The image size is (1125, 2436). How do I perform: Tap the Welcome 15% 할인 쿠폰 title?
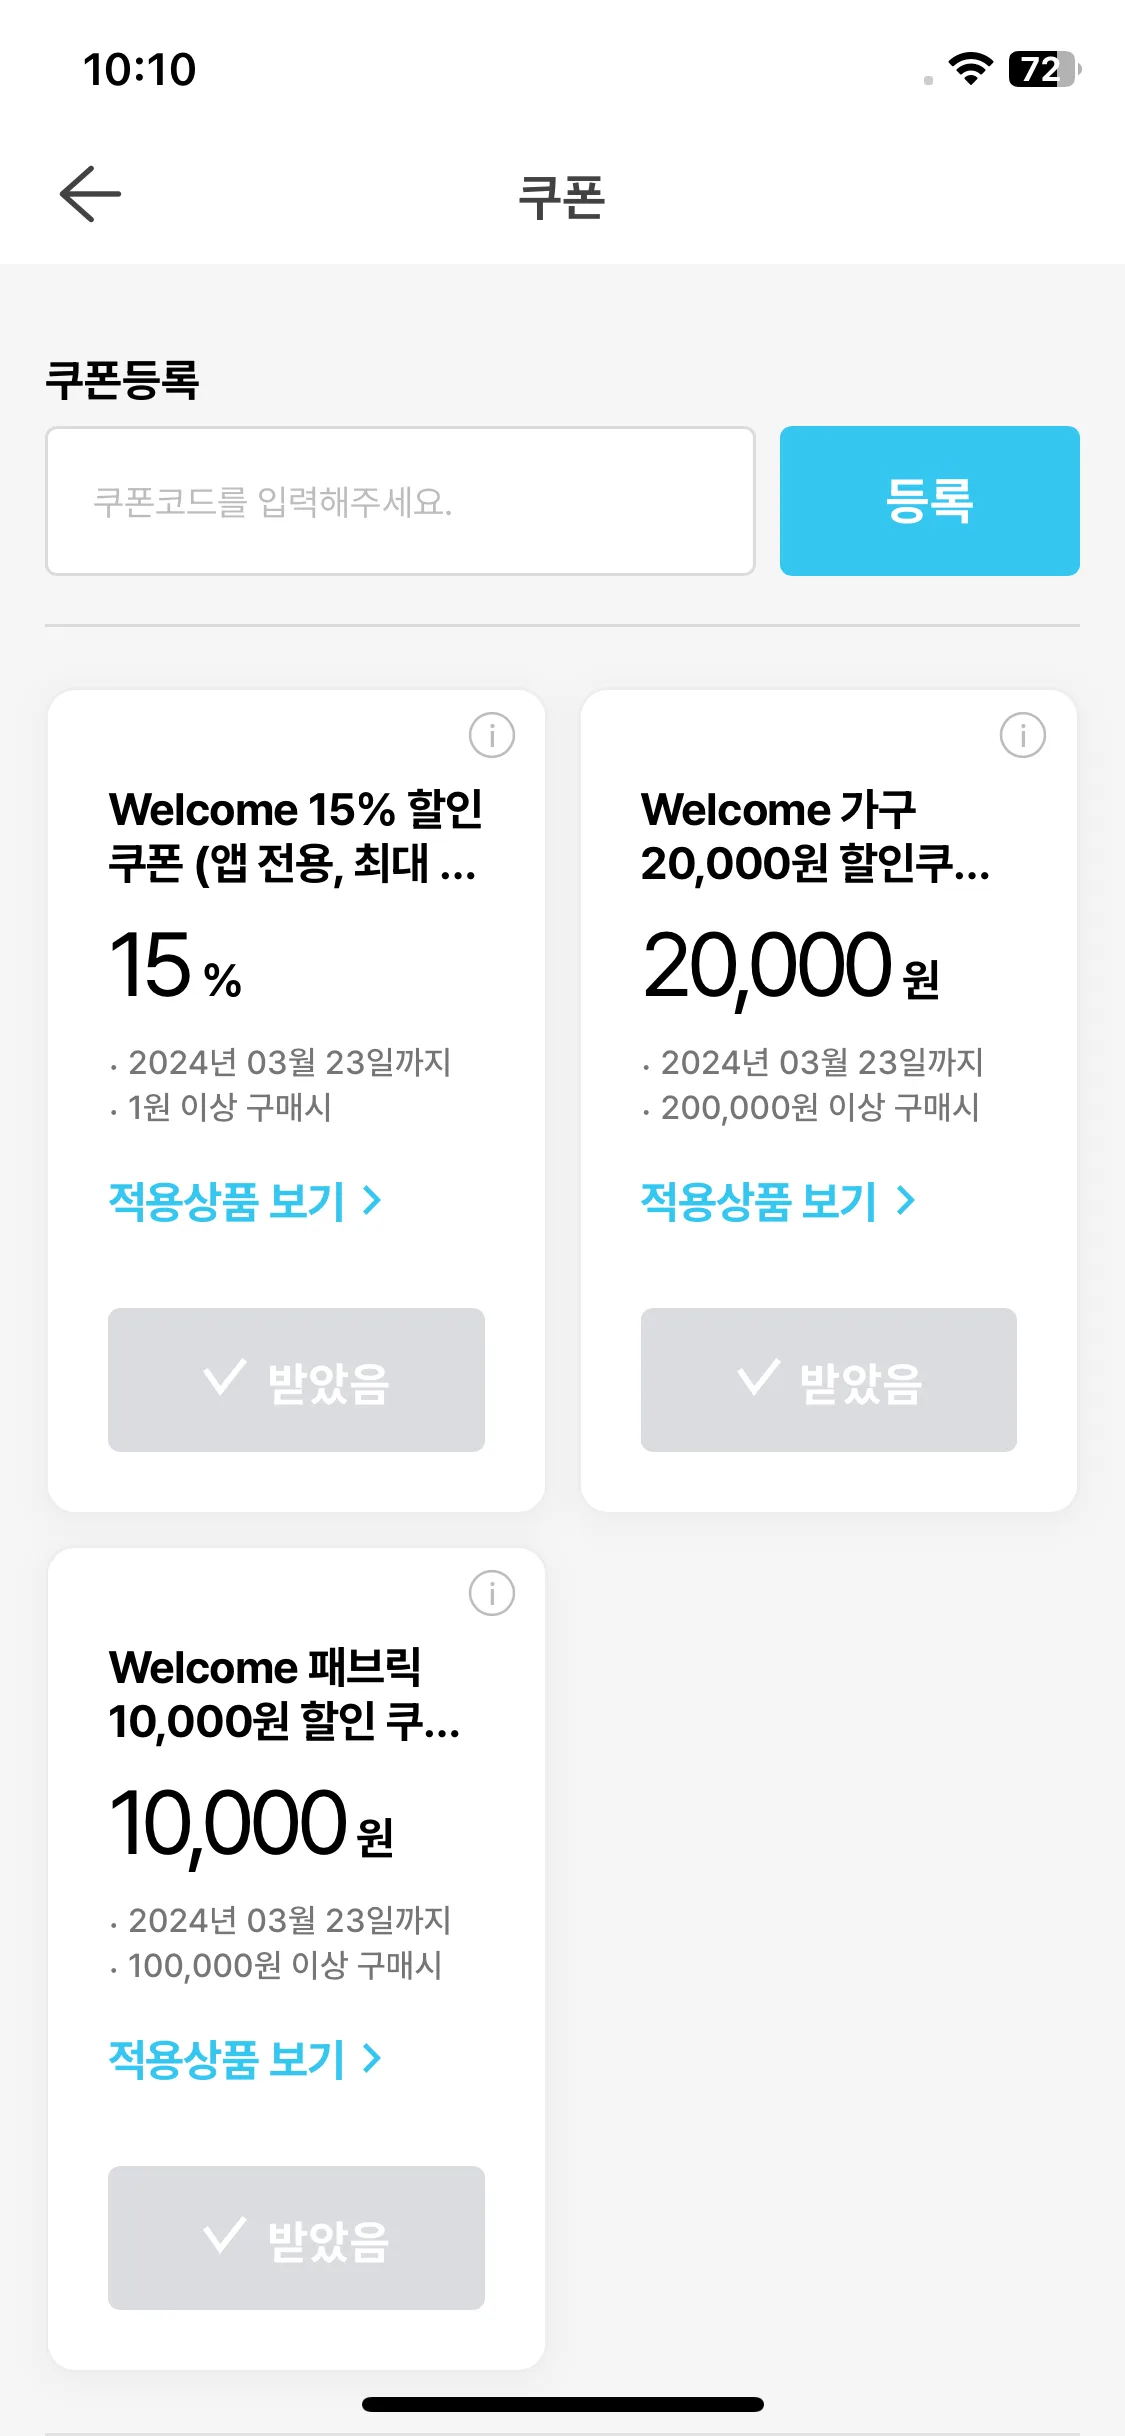point(296,836)
